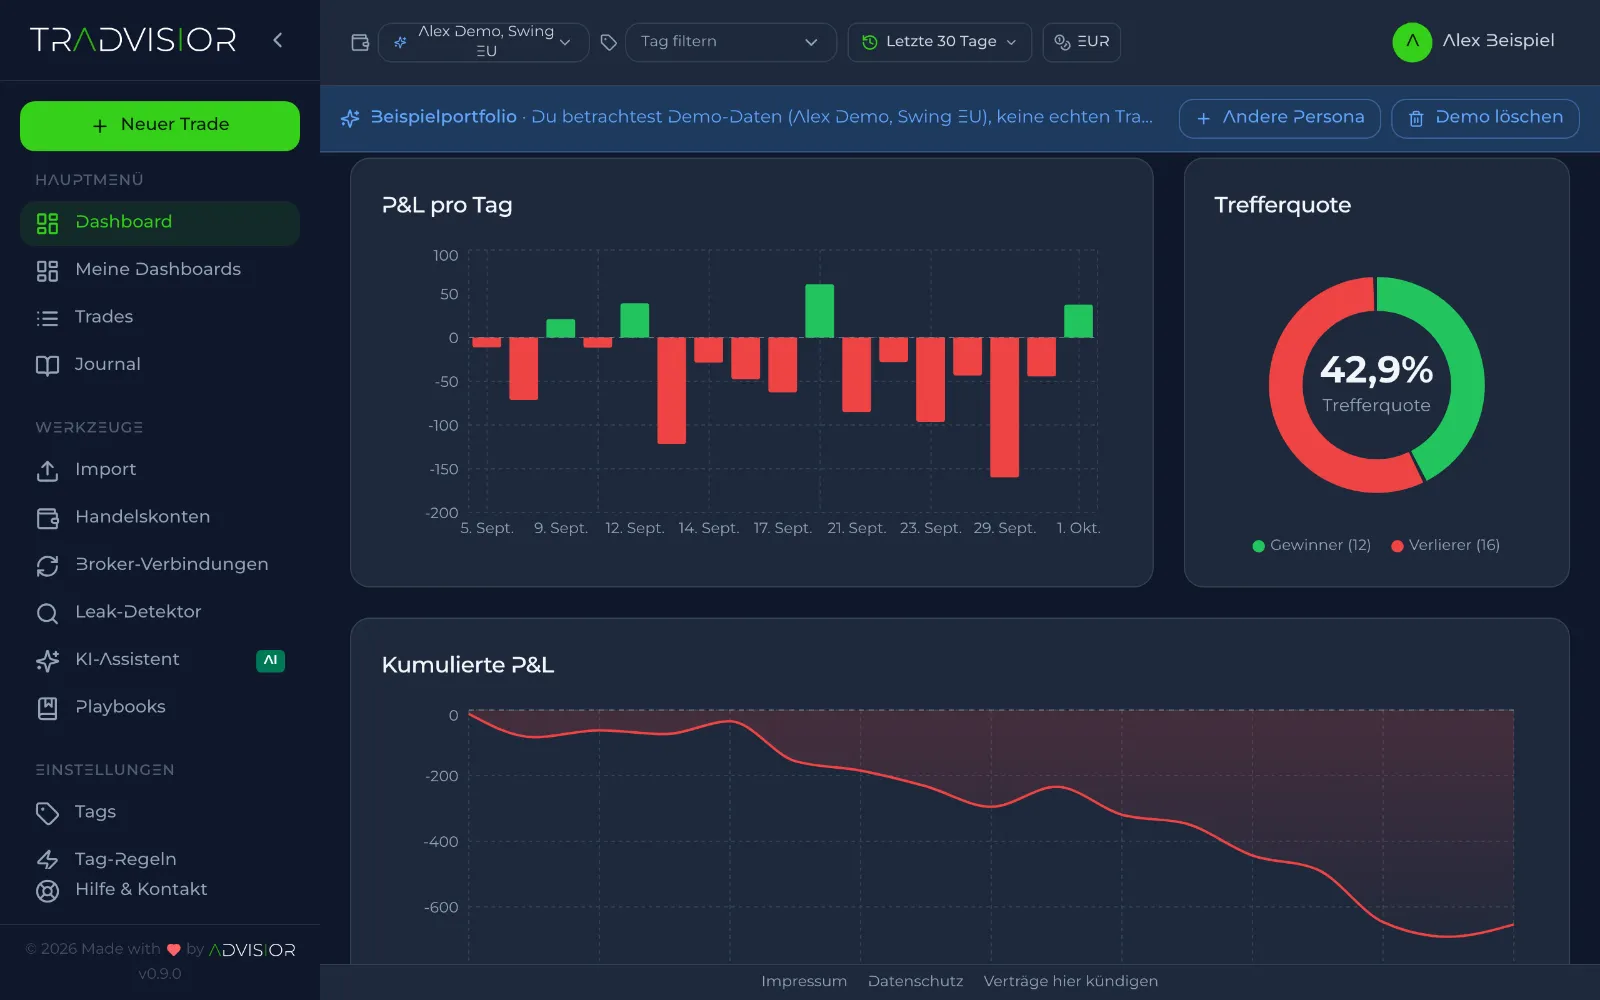Open the Datenschutz footer link

click(915, 981)
